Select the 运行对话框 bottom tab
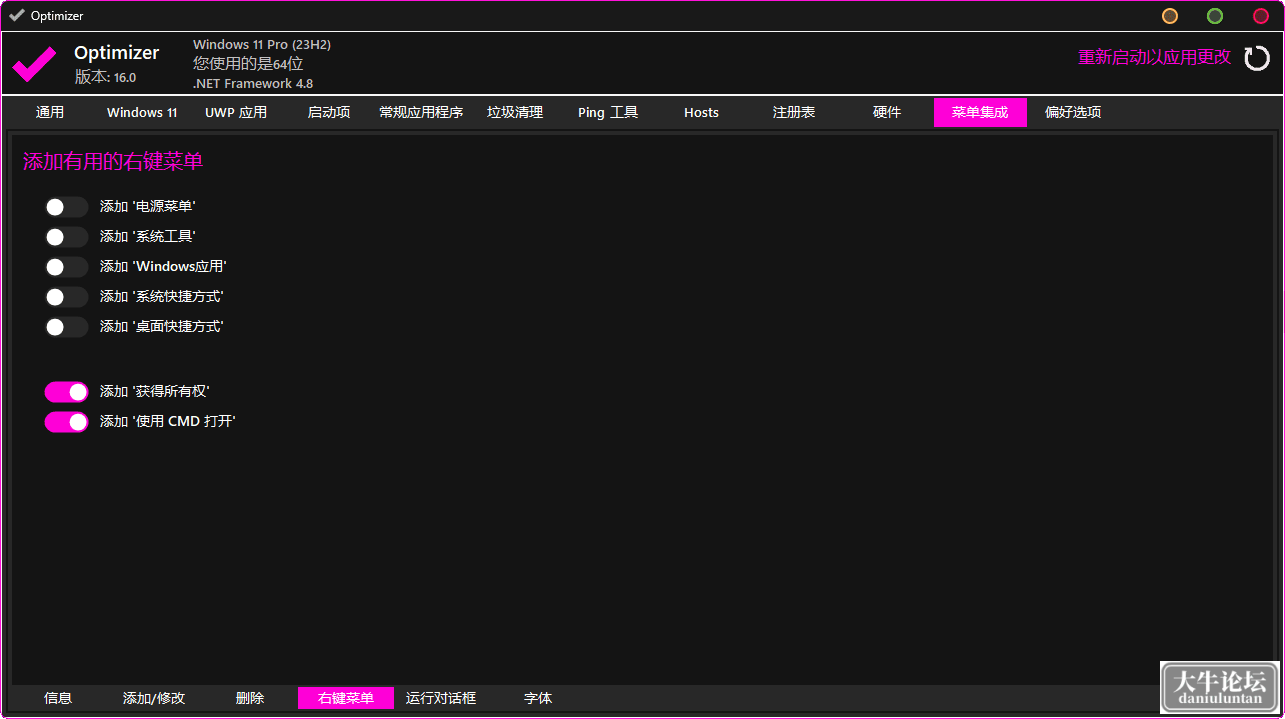 tap(441, 698)
